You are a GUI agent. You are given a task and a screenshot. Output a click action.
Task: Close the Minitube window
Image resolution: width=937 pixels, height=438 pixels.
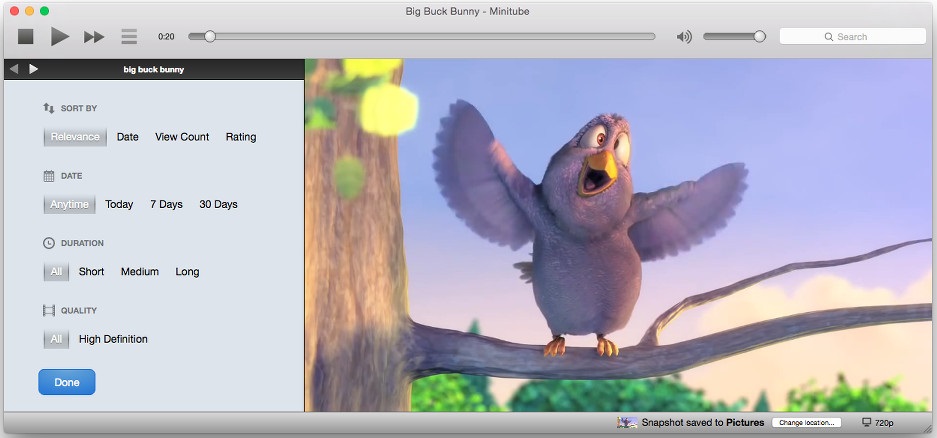[14, 11]
